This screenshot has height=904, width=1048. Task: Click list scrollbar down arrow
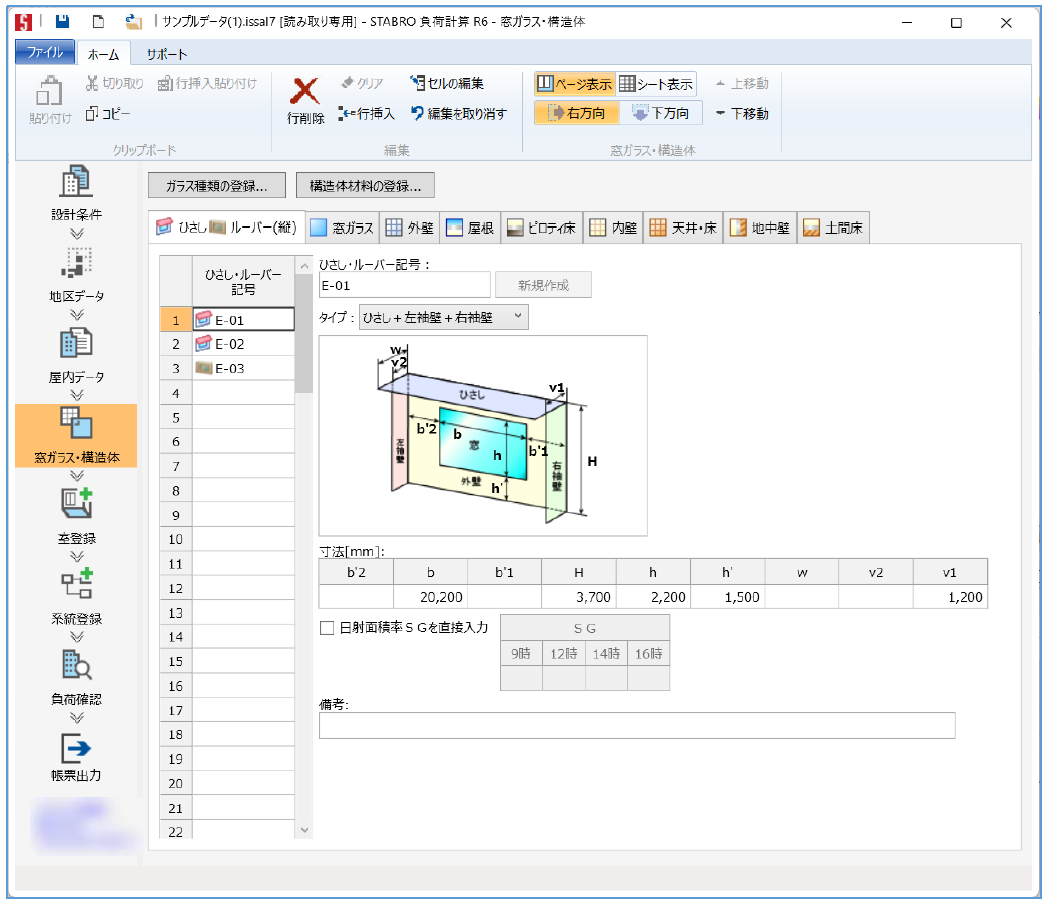(305, 829)
